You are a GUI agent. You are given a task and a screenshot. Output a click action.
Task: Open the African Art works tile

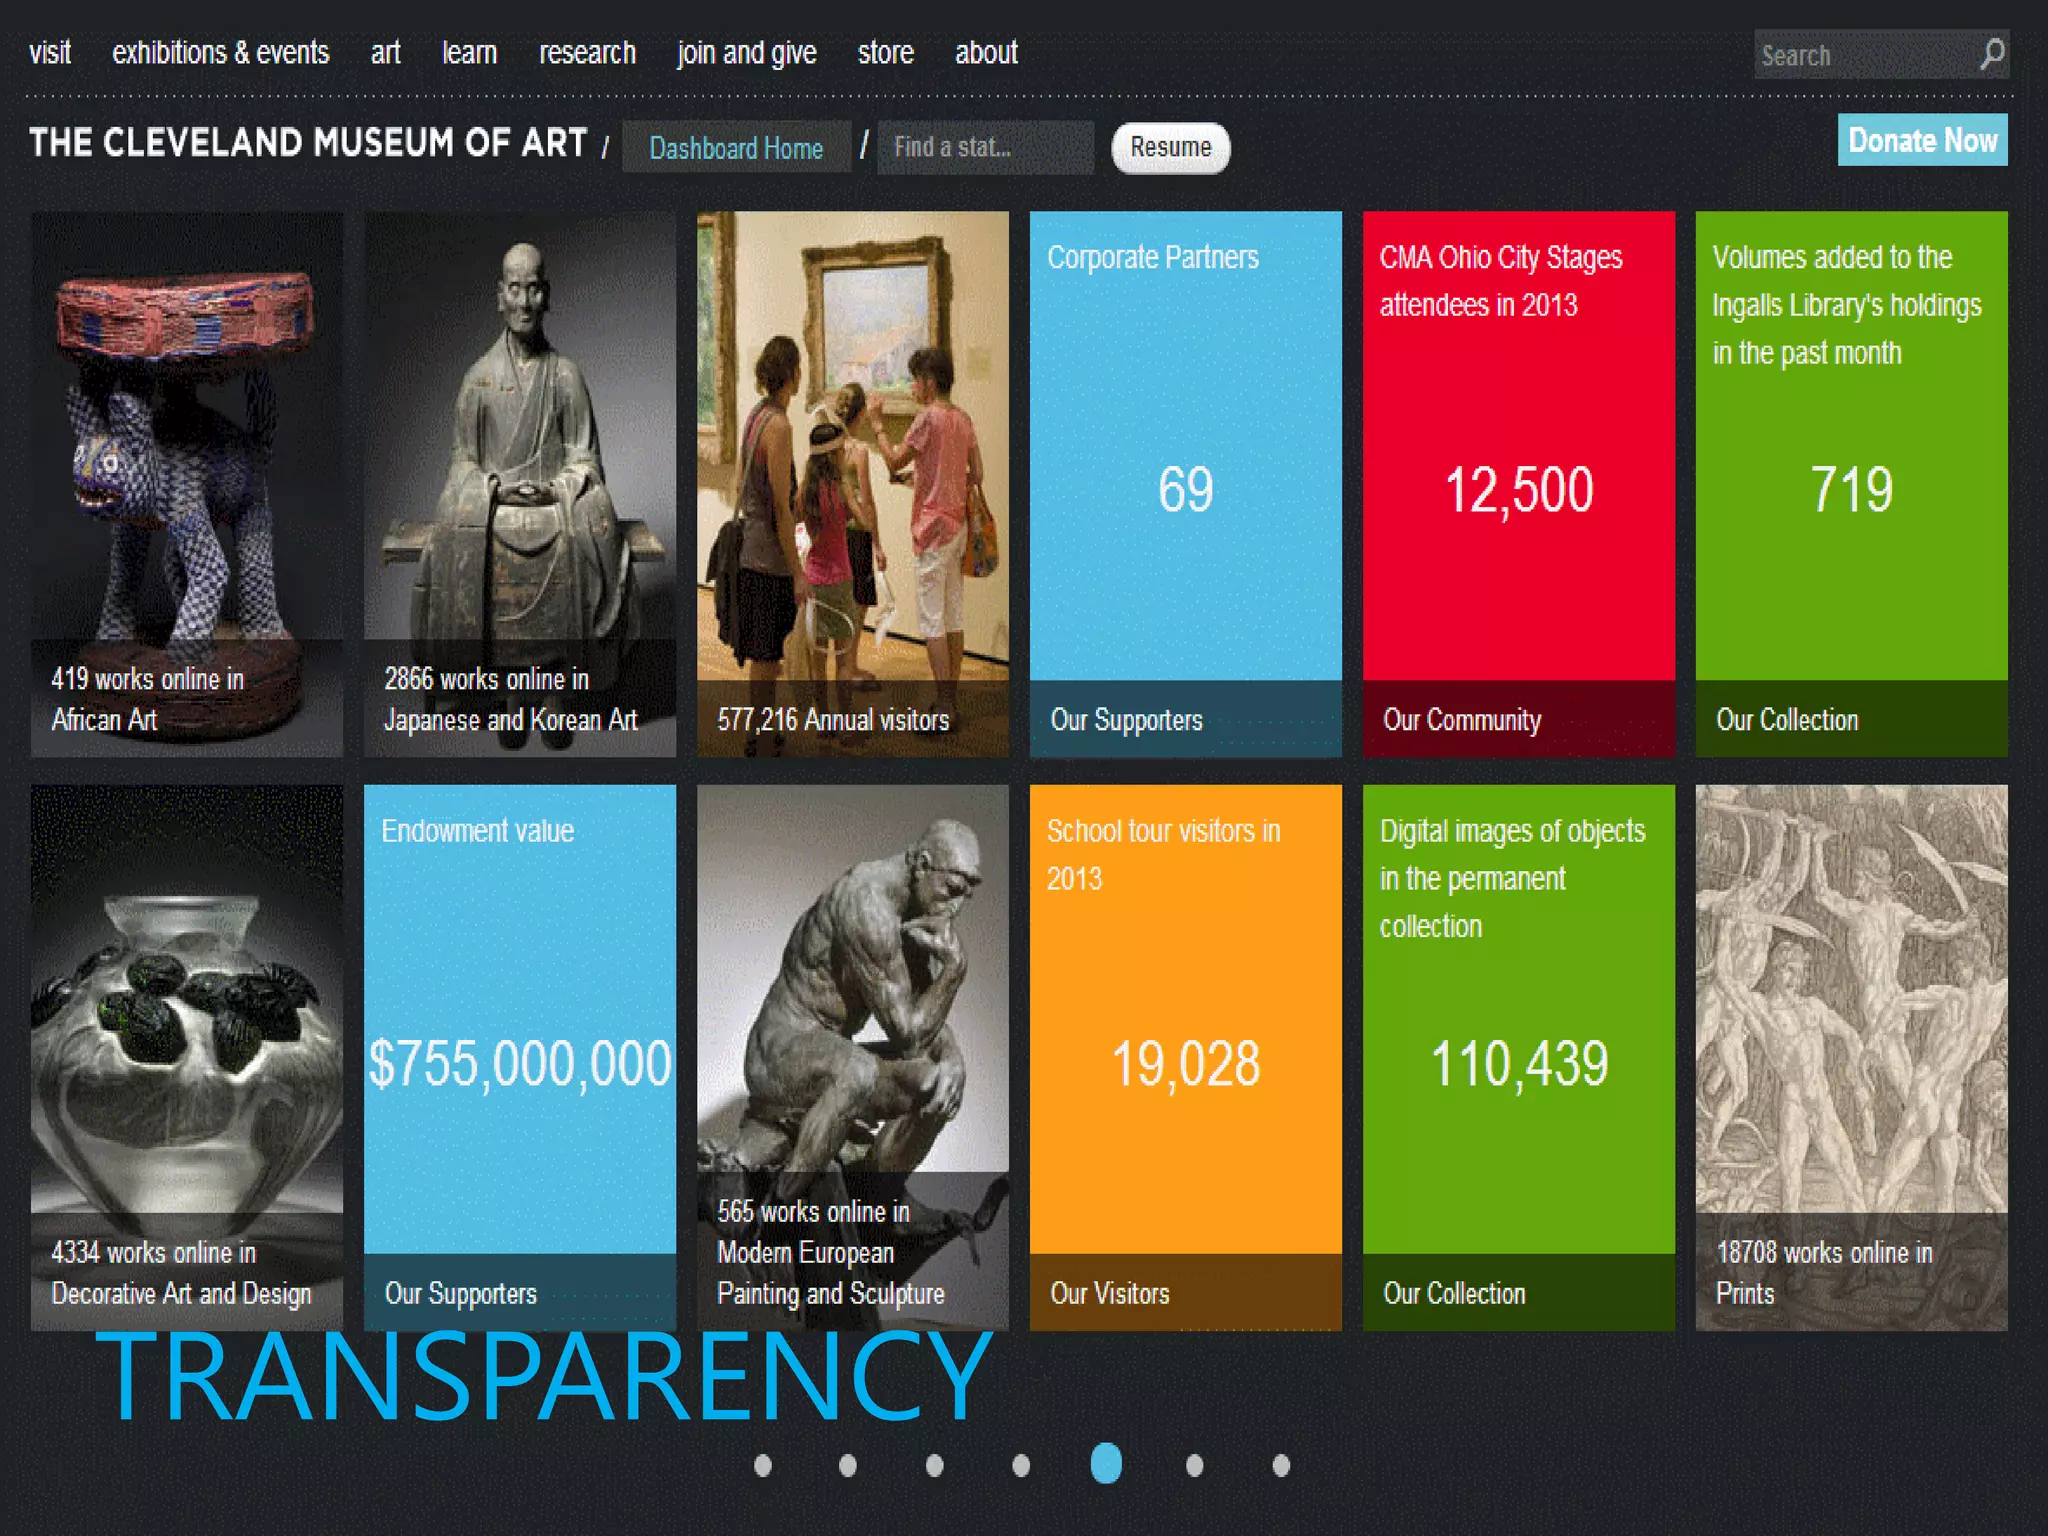pos(187,484)
